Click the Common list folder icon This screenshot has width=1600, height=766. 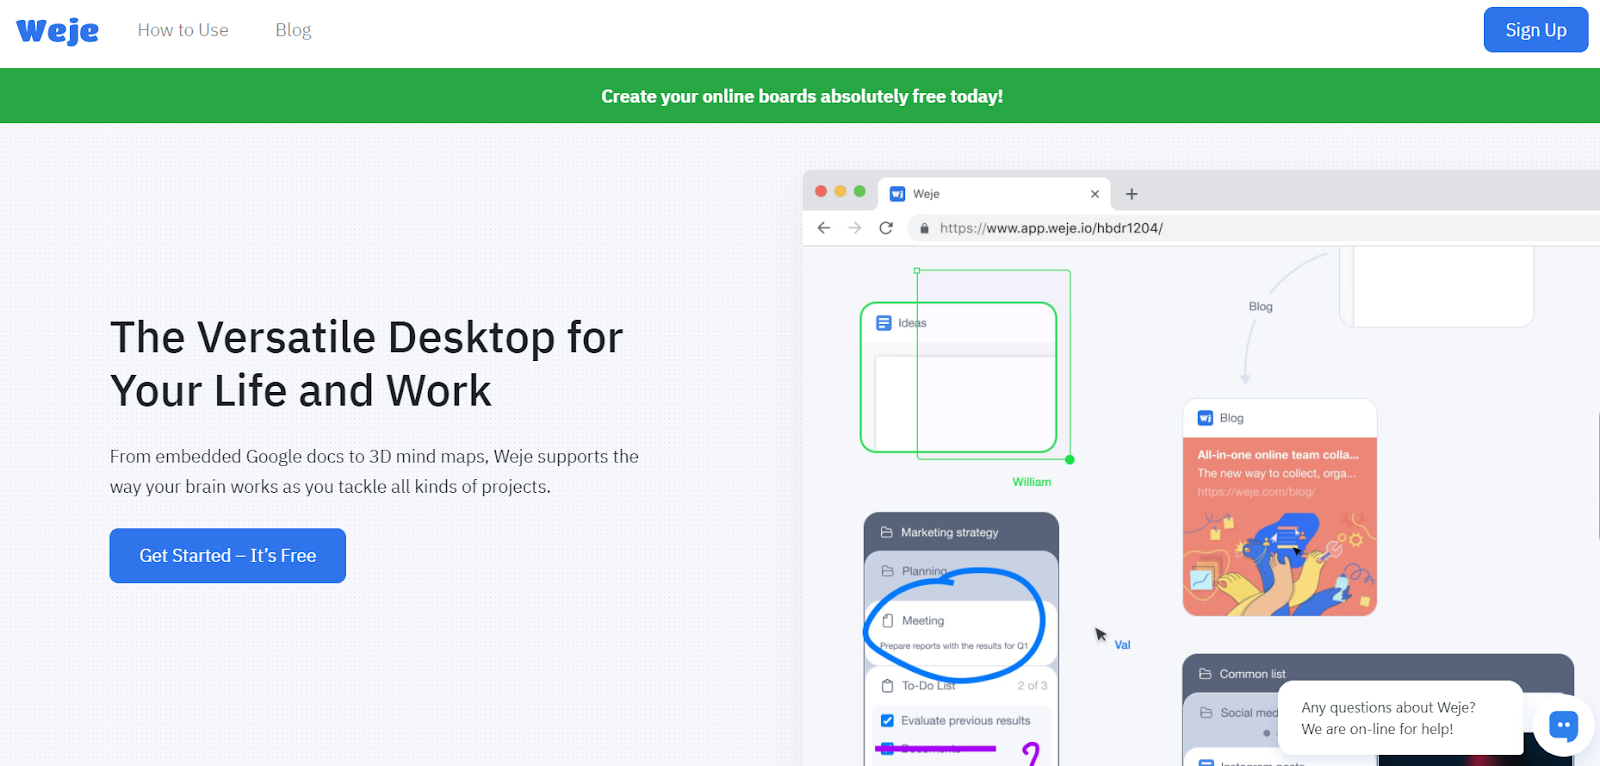coord(1205,674)
